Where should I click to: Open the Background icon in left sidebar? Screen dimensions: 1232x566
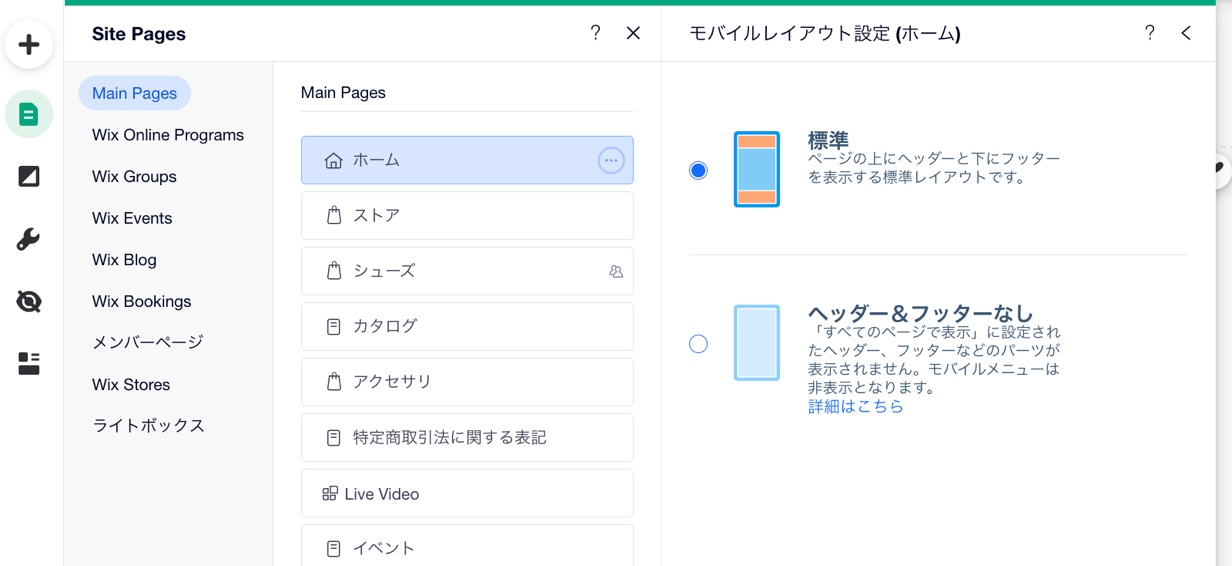[29, 177]
